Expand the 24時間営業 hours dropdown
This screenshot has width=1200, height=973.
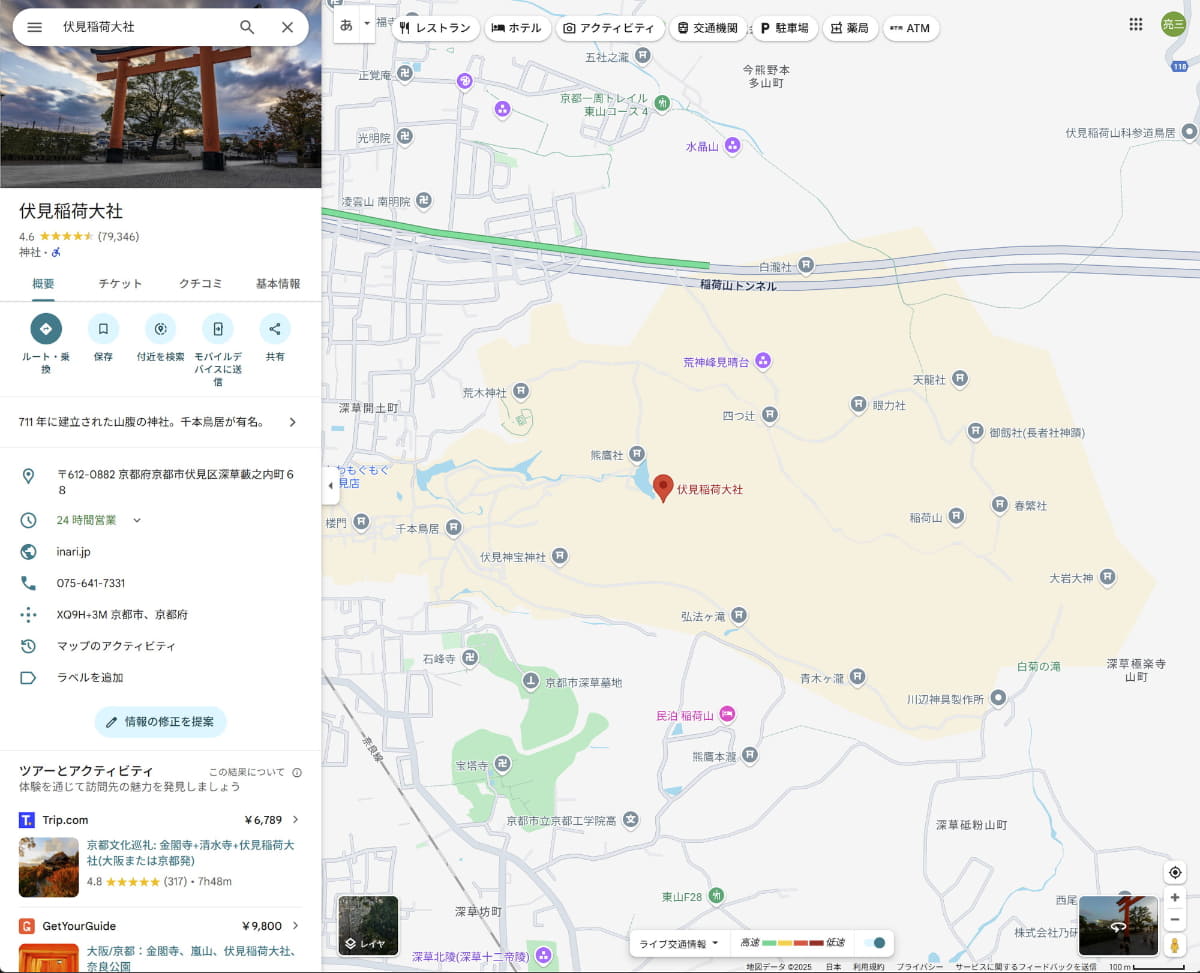(x=137, y=520)
